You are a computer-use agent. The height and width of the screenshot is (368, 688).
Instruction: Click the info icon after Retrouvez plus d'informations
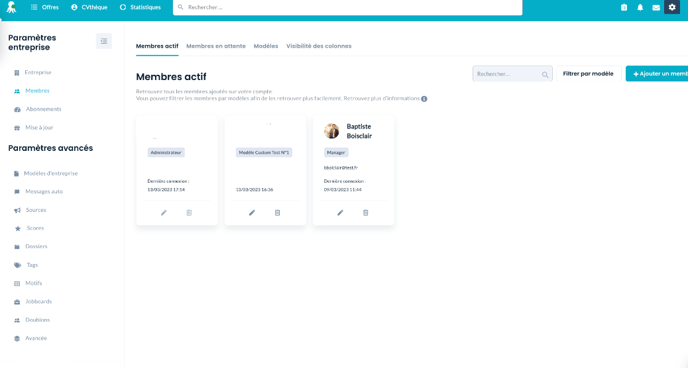424,99
